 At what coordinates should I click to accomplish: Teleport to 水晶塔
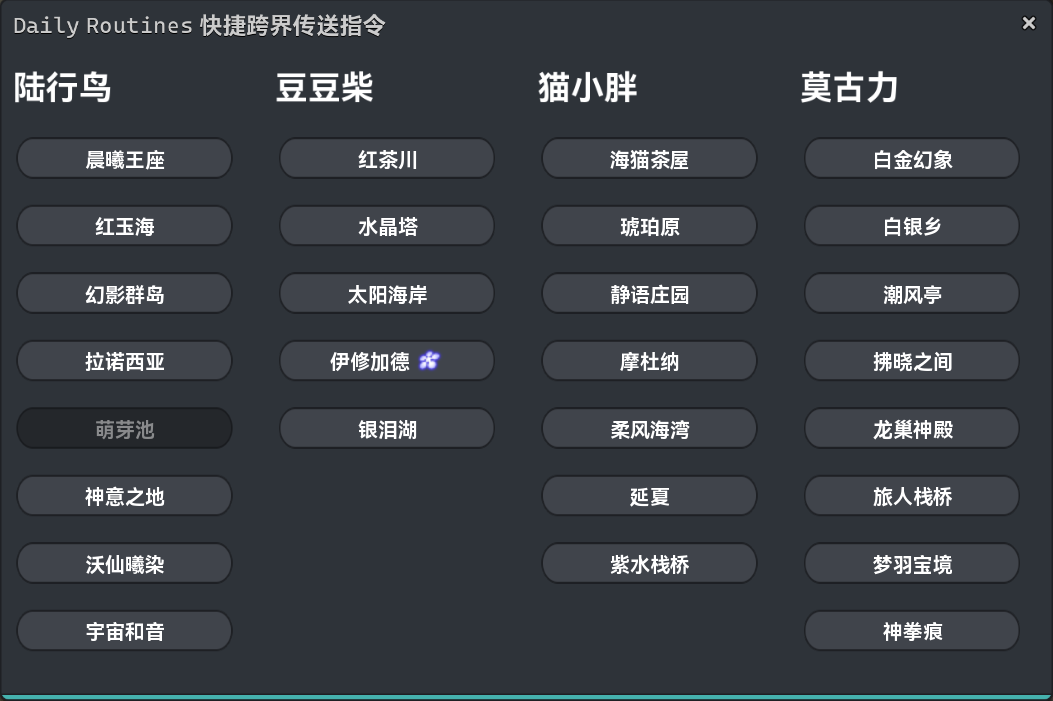(386, 226)
